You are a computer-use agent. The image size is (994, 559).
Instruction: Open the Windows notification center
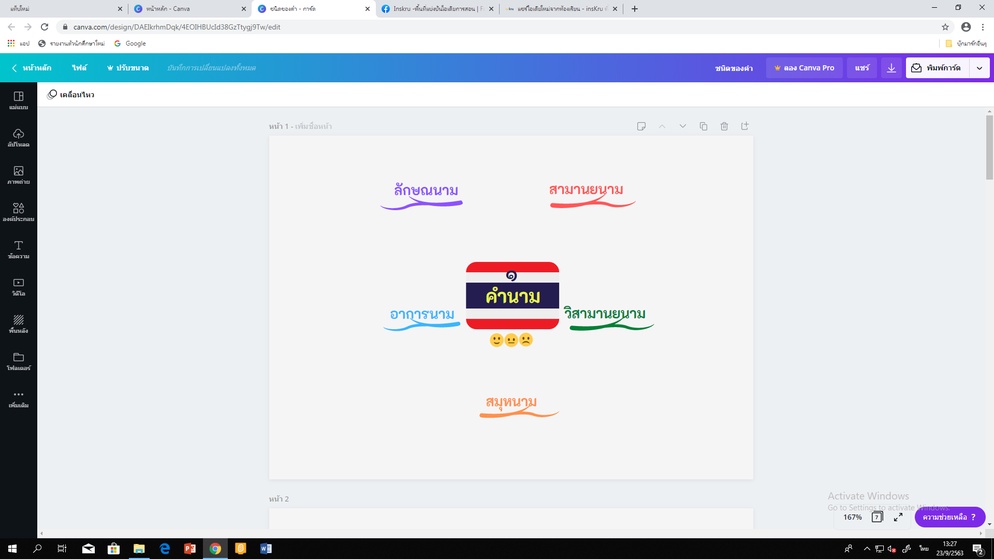979,549
